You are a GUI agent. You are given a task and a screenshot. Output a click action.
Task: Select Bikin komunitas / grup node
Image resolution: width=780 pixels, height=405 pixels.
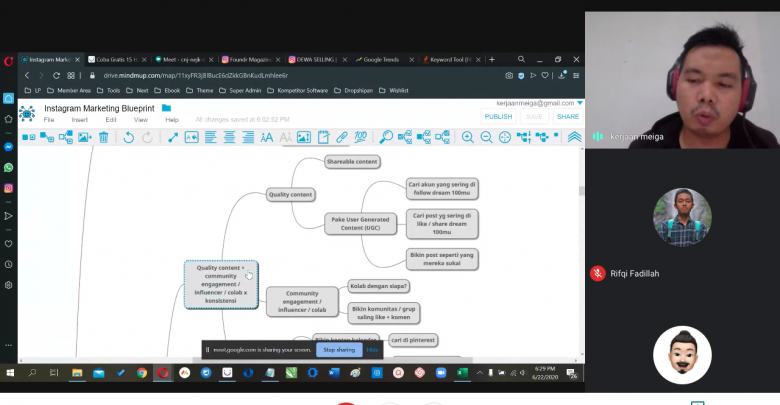384,313
